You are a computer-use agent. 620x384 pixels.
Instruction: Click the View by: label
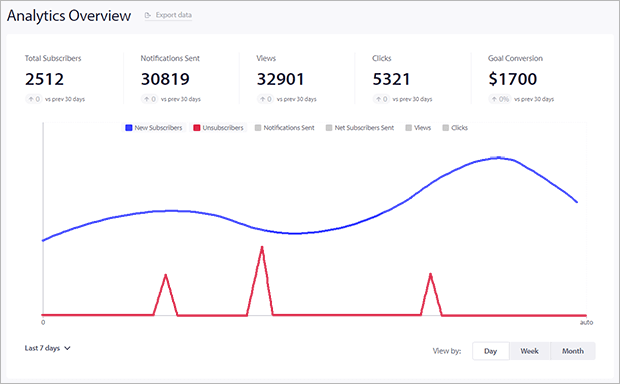tap(447, 351)
